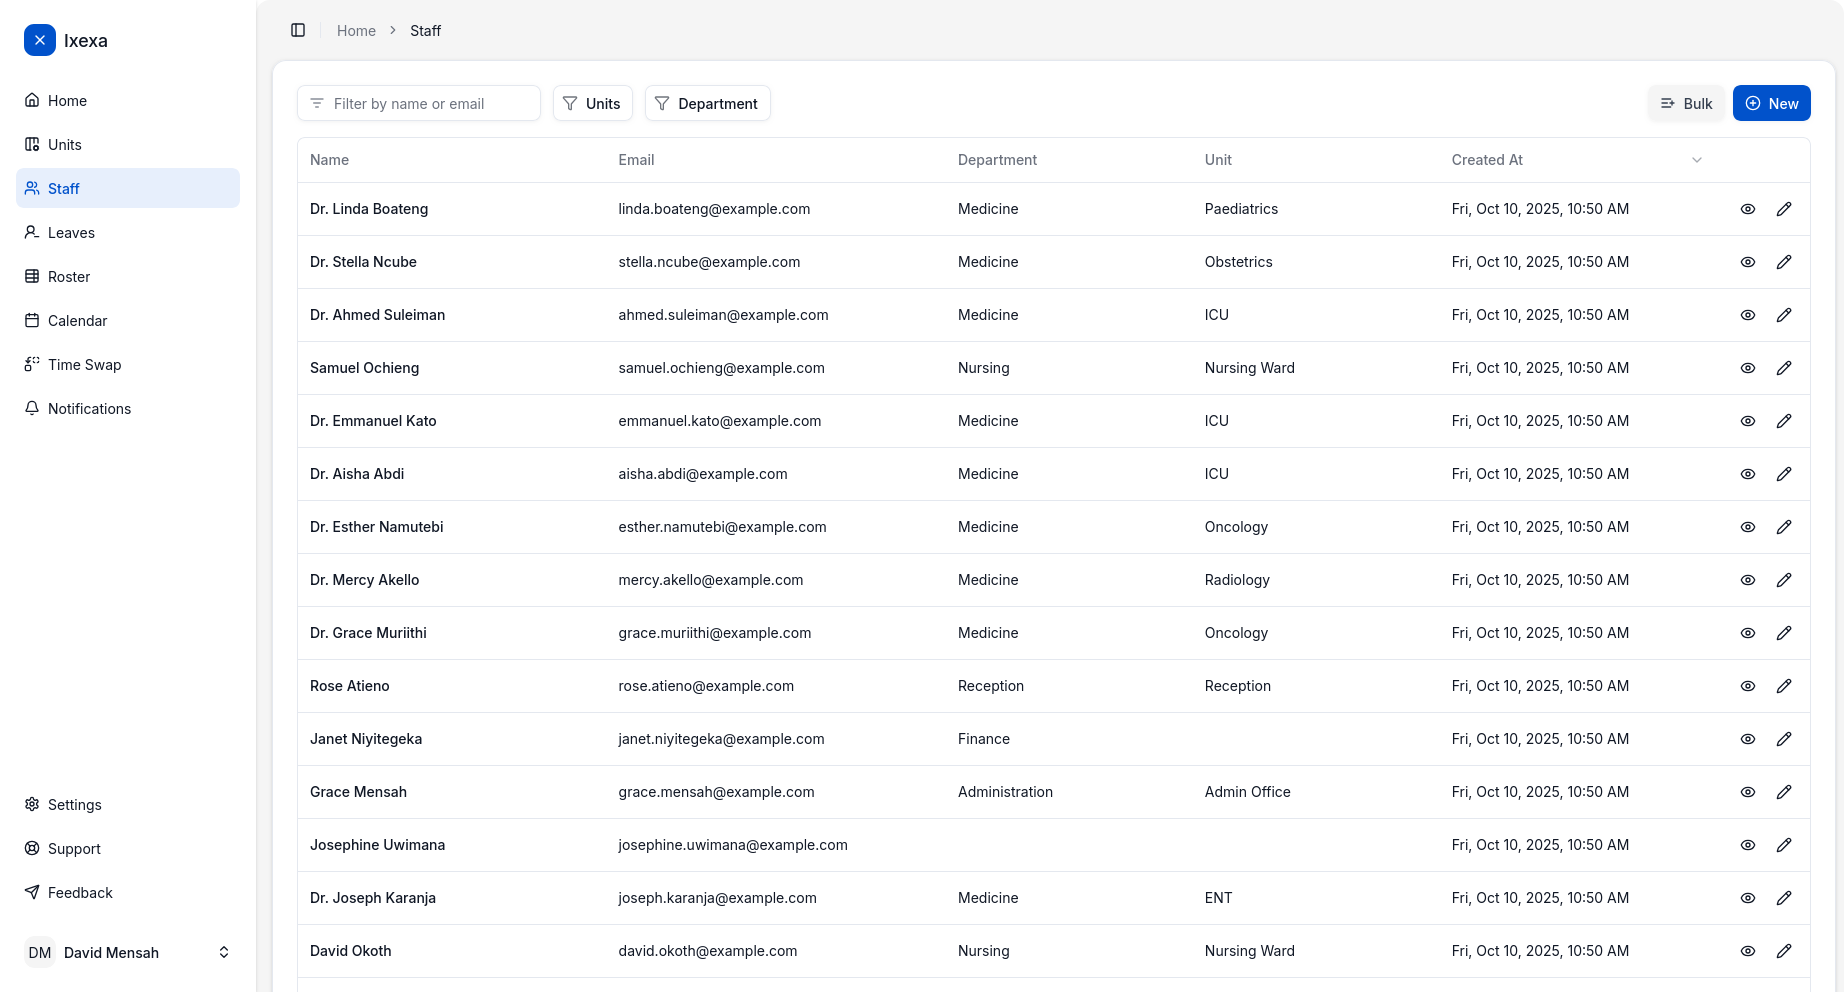View Janet Niyitegeka's profile
1844x992 pixels.
click(1747, 739)
